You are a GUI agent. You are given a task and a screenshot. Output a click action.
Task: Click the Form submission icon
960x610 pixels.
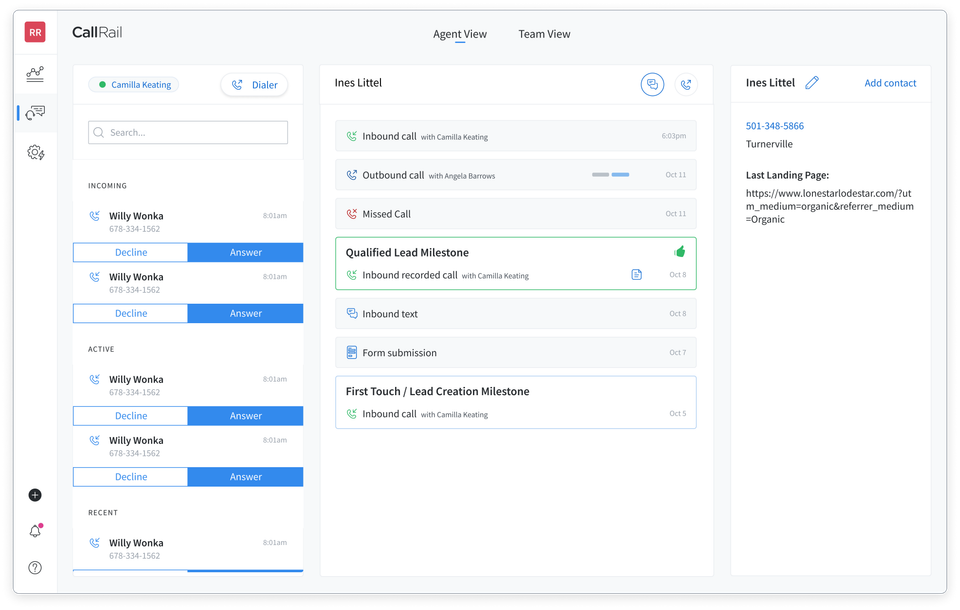[351, 352]
